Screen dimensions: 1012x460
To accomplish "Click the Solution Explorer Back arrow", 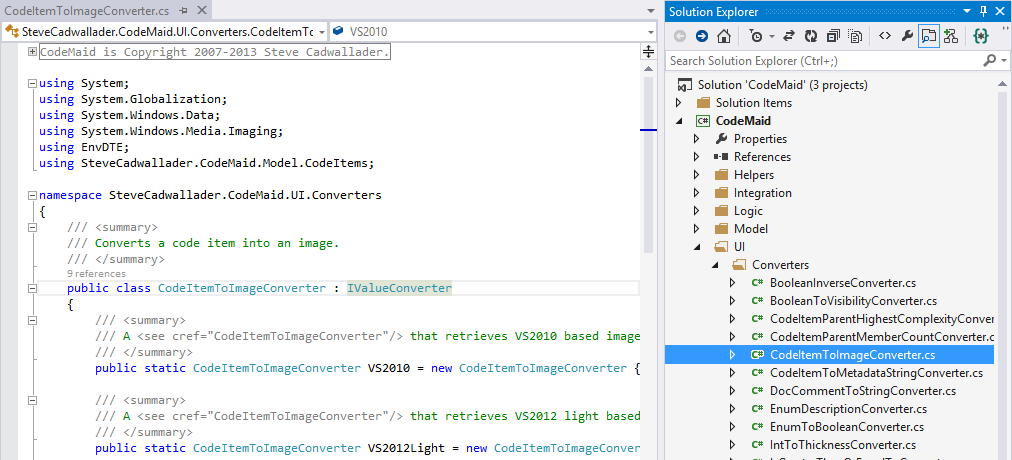I will coord(680,36).
